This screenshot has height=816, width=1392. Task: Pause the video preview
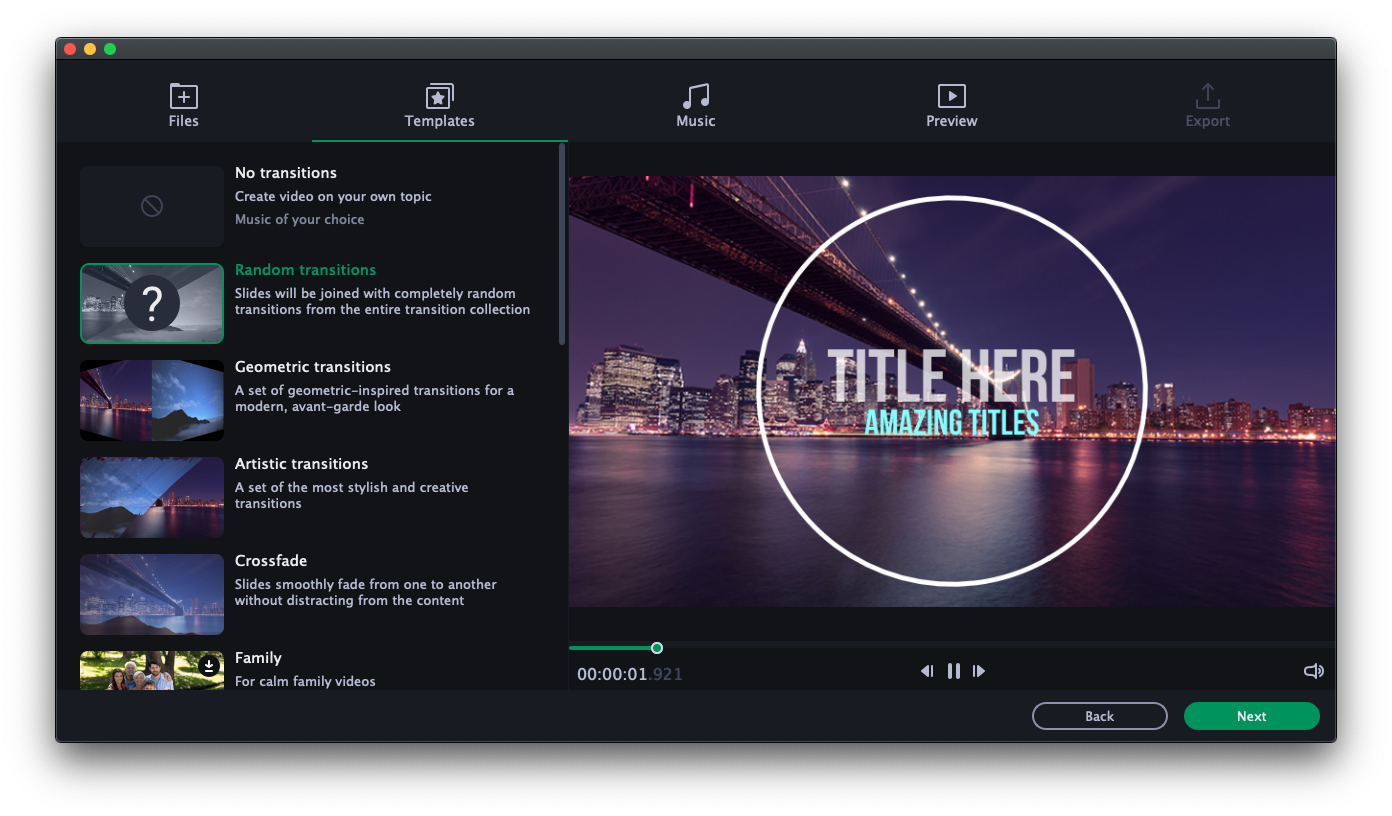pos(953,671)
